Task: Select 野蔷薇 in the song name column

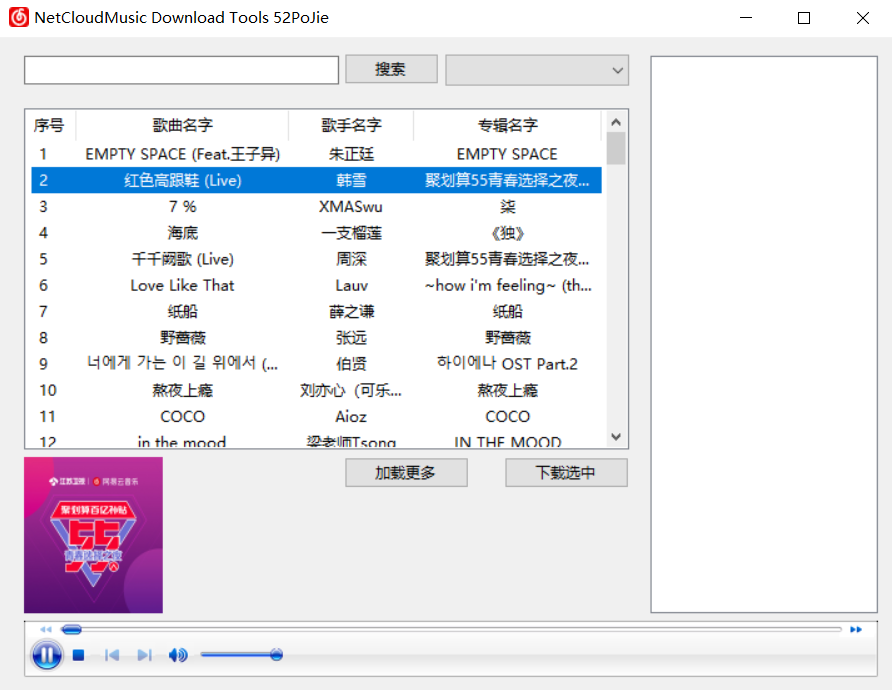Action: pyautogui.click(x=183, y=337)
